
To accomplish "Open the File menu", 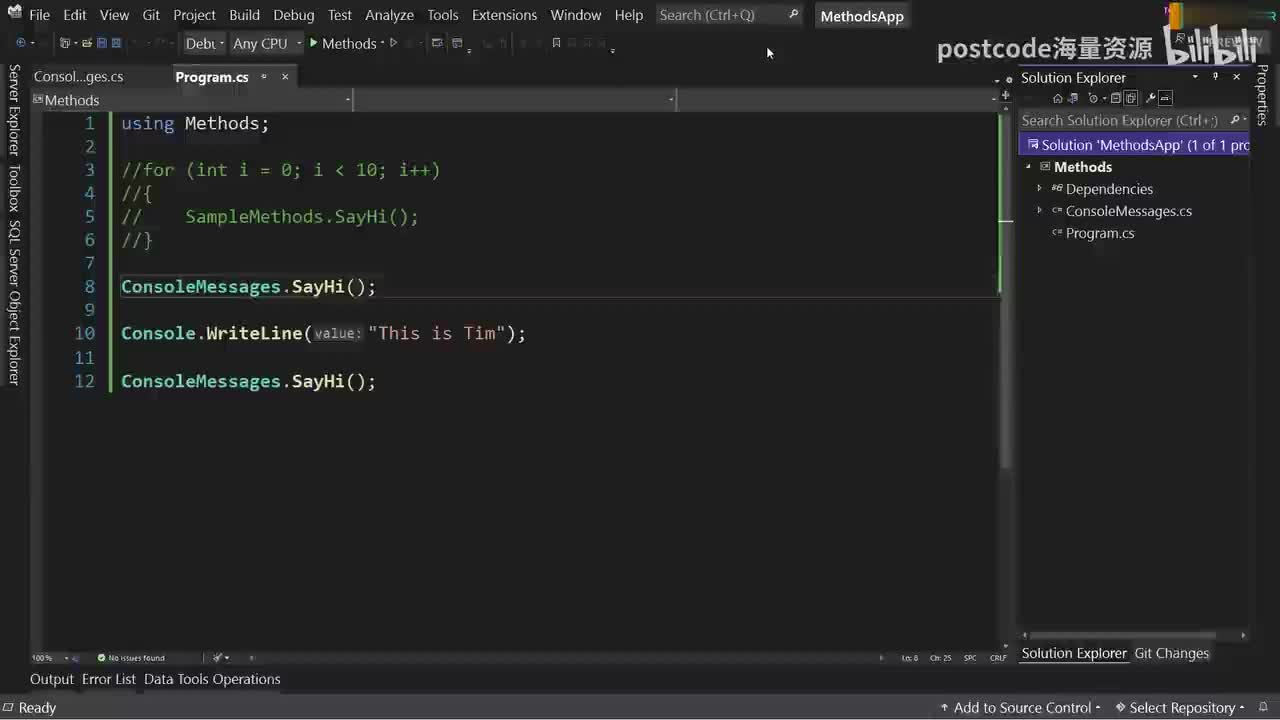I will [40, 15].
